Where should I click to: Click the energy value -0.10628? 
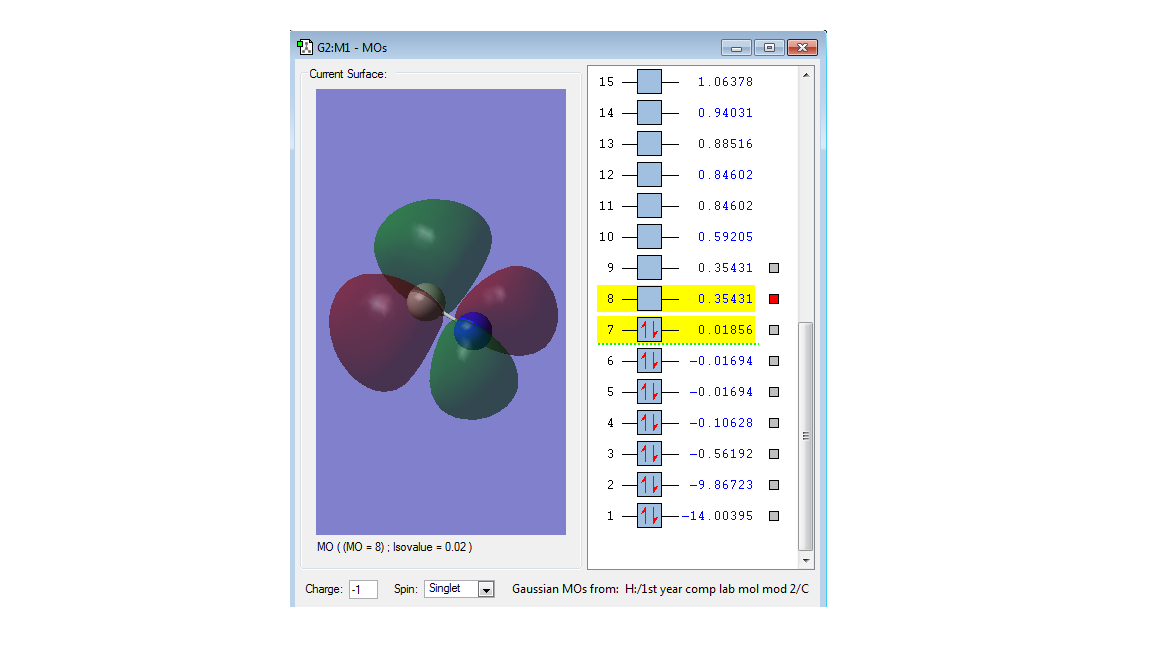[721, 422]
